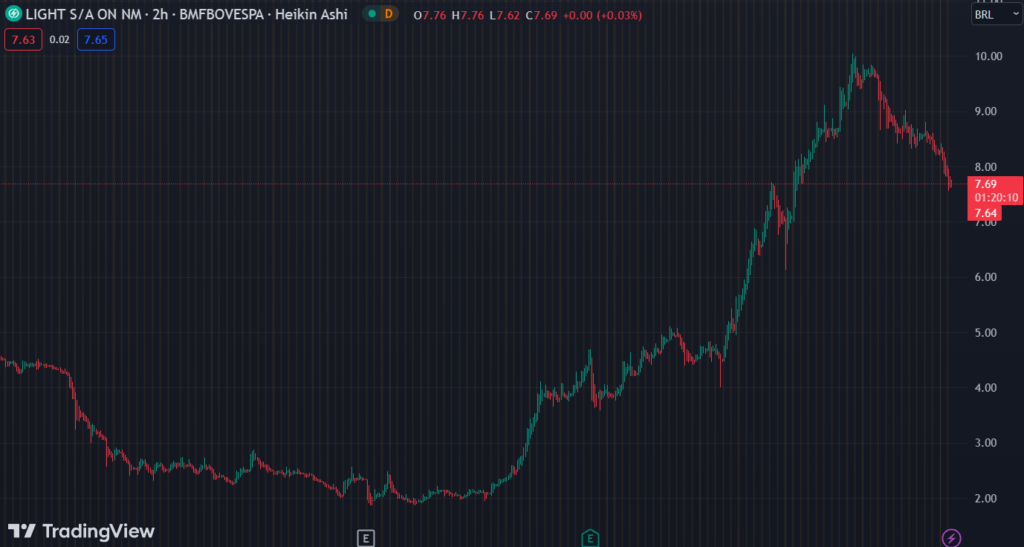Click the 2.00 price scale label
1024x547 pixels.
[985, 499]
